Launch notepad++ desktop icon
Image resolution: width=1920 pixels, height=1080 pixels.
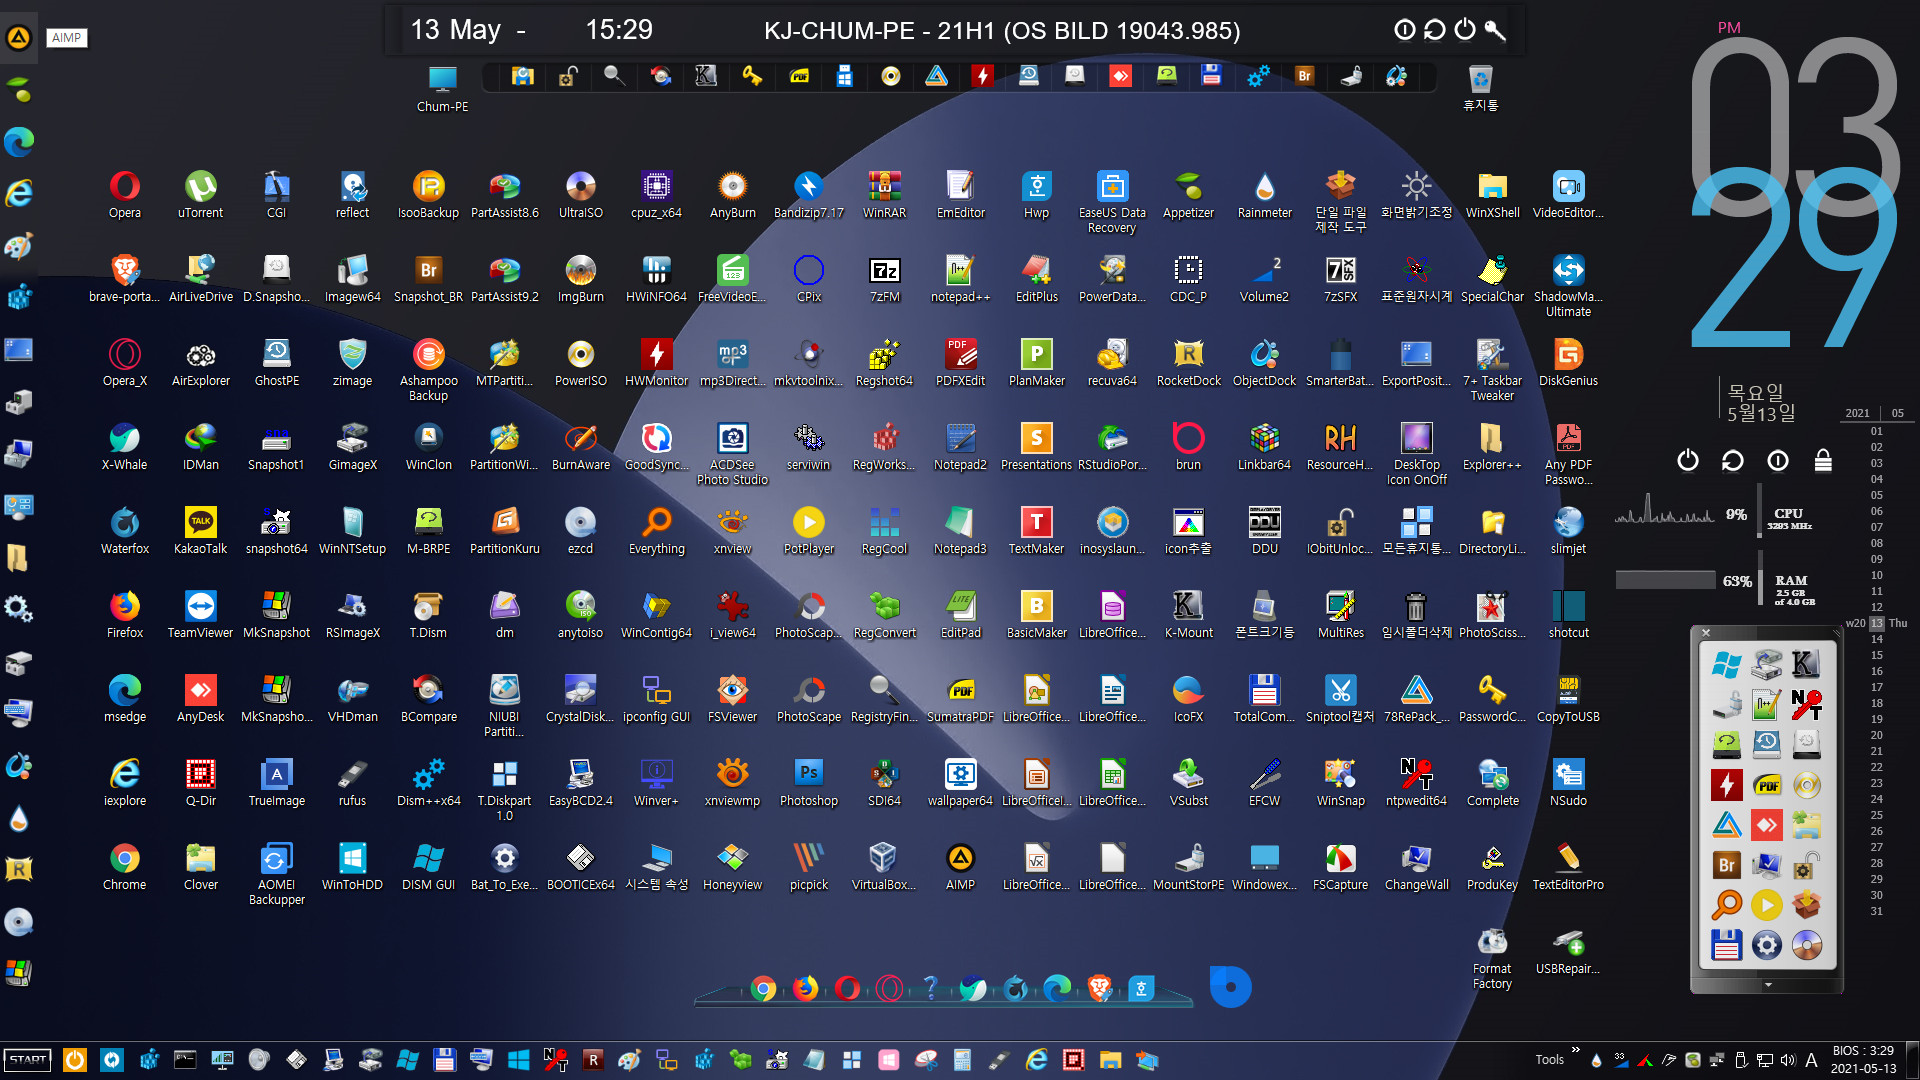tap(961, 278)
